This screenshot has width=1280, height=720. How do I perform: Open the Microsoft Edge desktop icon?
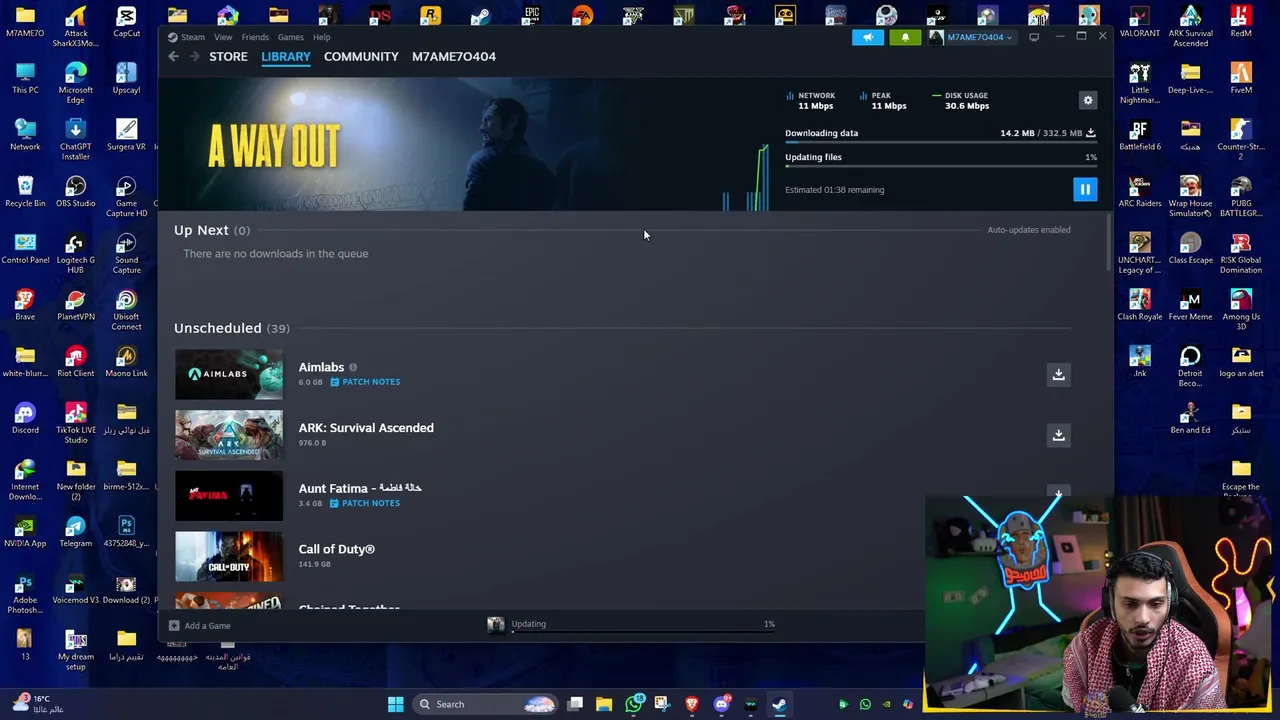pos(75,83)
